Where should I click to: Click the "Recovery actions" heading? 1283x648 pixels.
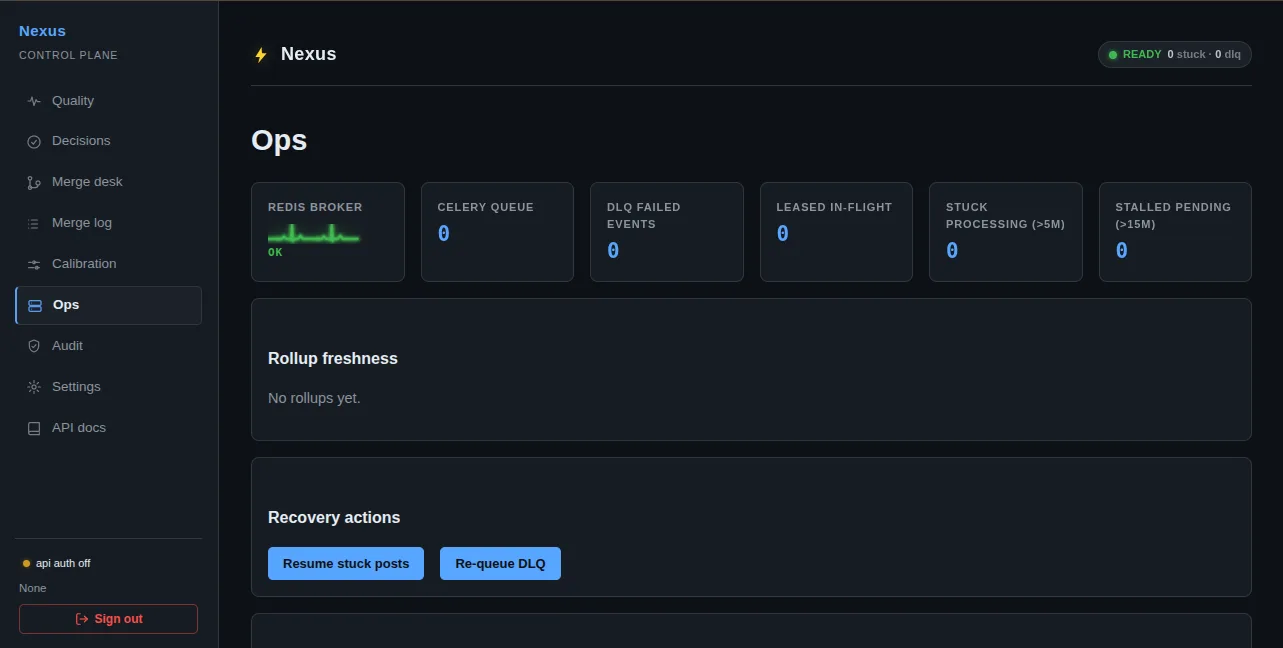tap(334, 518)
